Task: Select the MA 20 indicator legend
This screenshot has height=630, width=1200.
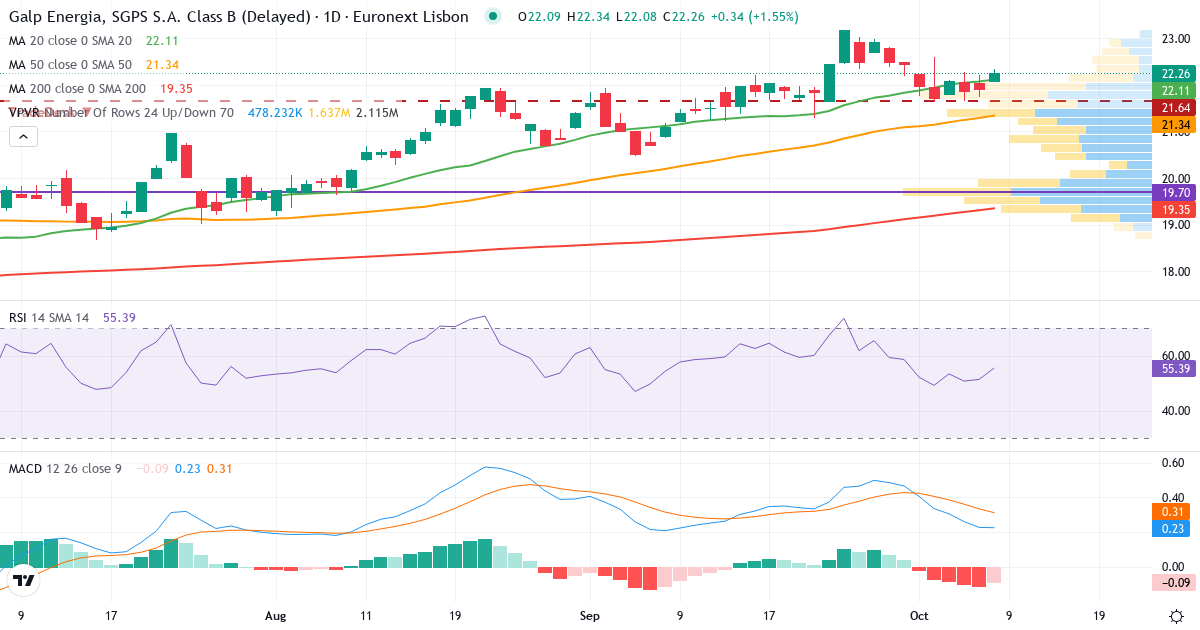Action: click(70, 41)
